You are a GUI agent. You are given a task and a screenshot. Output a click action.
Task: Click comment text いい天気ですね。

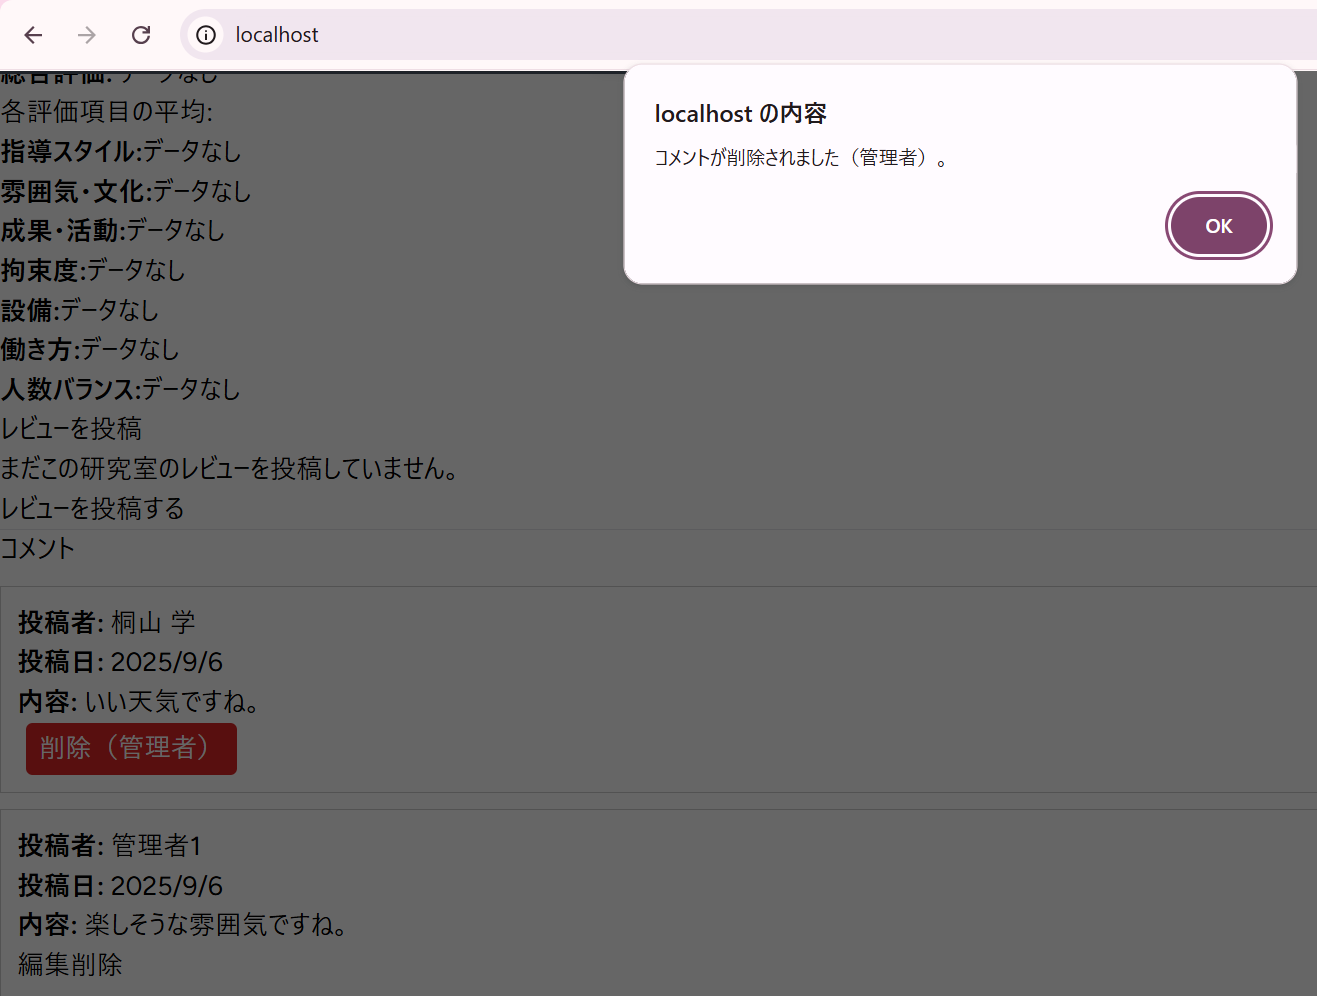tap(172, 702)
